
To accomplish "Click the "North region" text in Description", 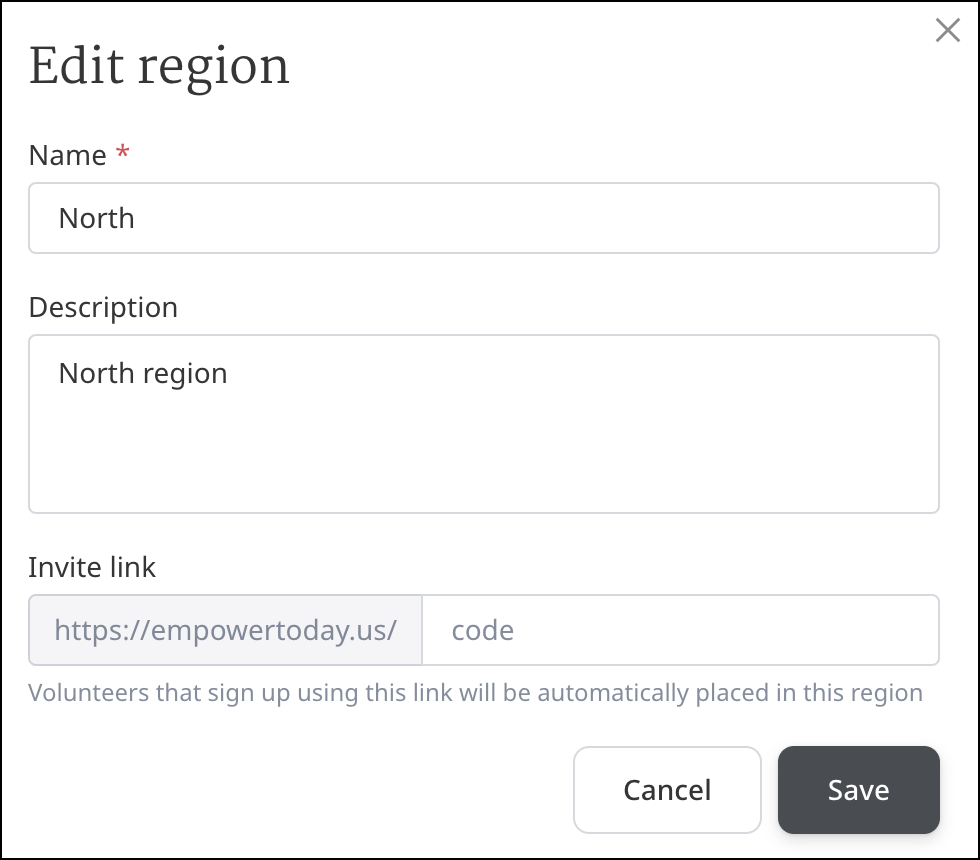I will [143, 373].
